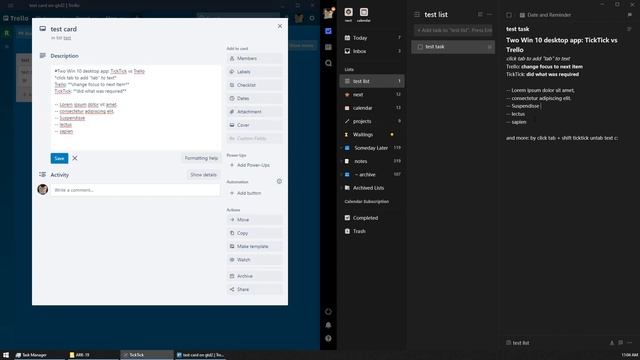Select 'calendar' pinned shortcut at top of TickTick sidebar
This screenshot has width=640, height=360.
pos(364,14)
